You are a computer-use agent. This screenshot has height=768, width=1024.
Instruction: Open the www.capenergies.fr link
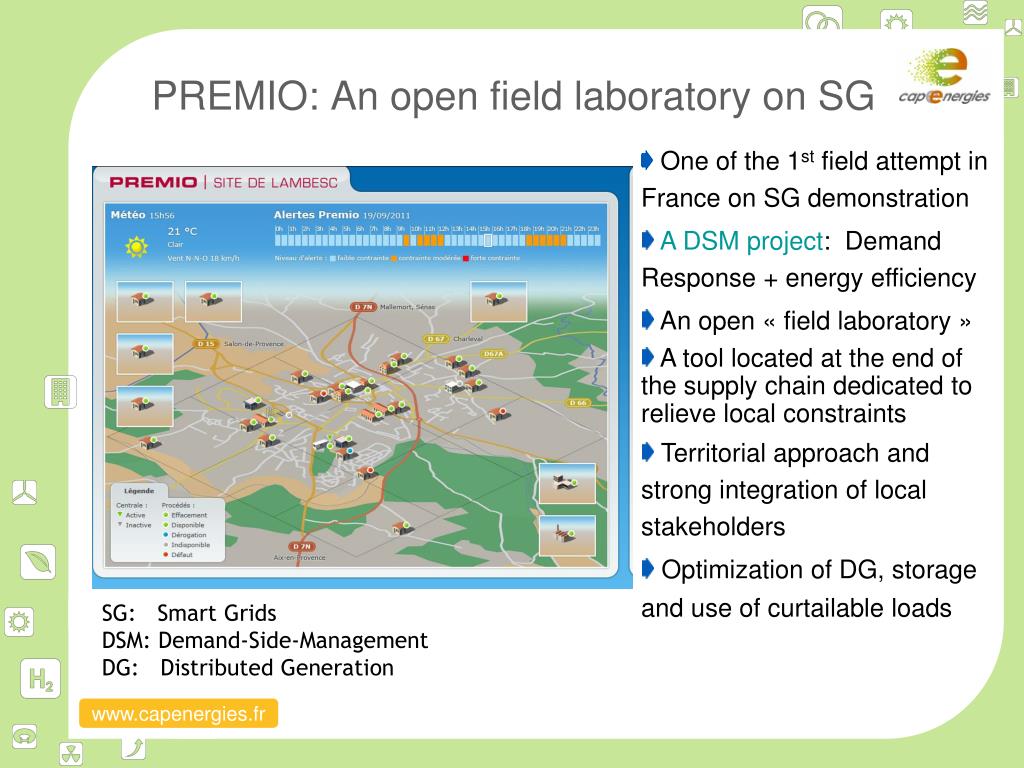tap(178, 713)
